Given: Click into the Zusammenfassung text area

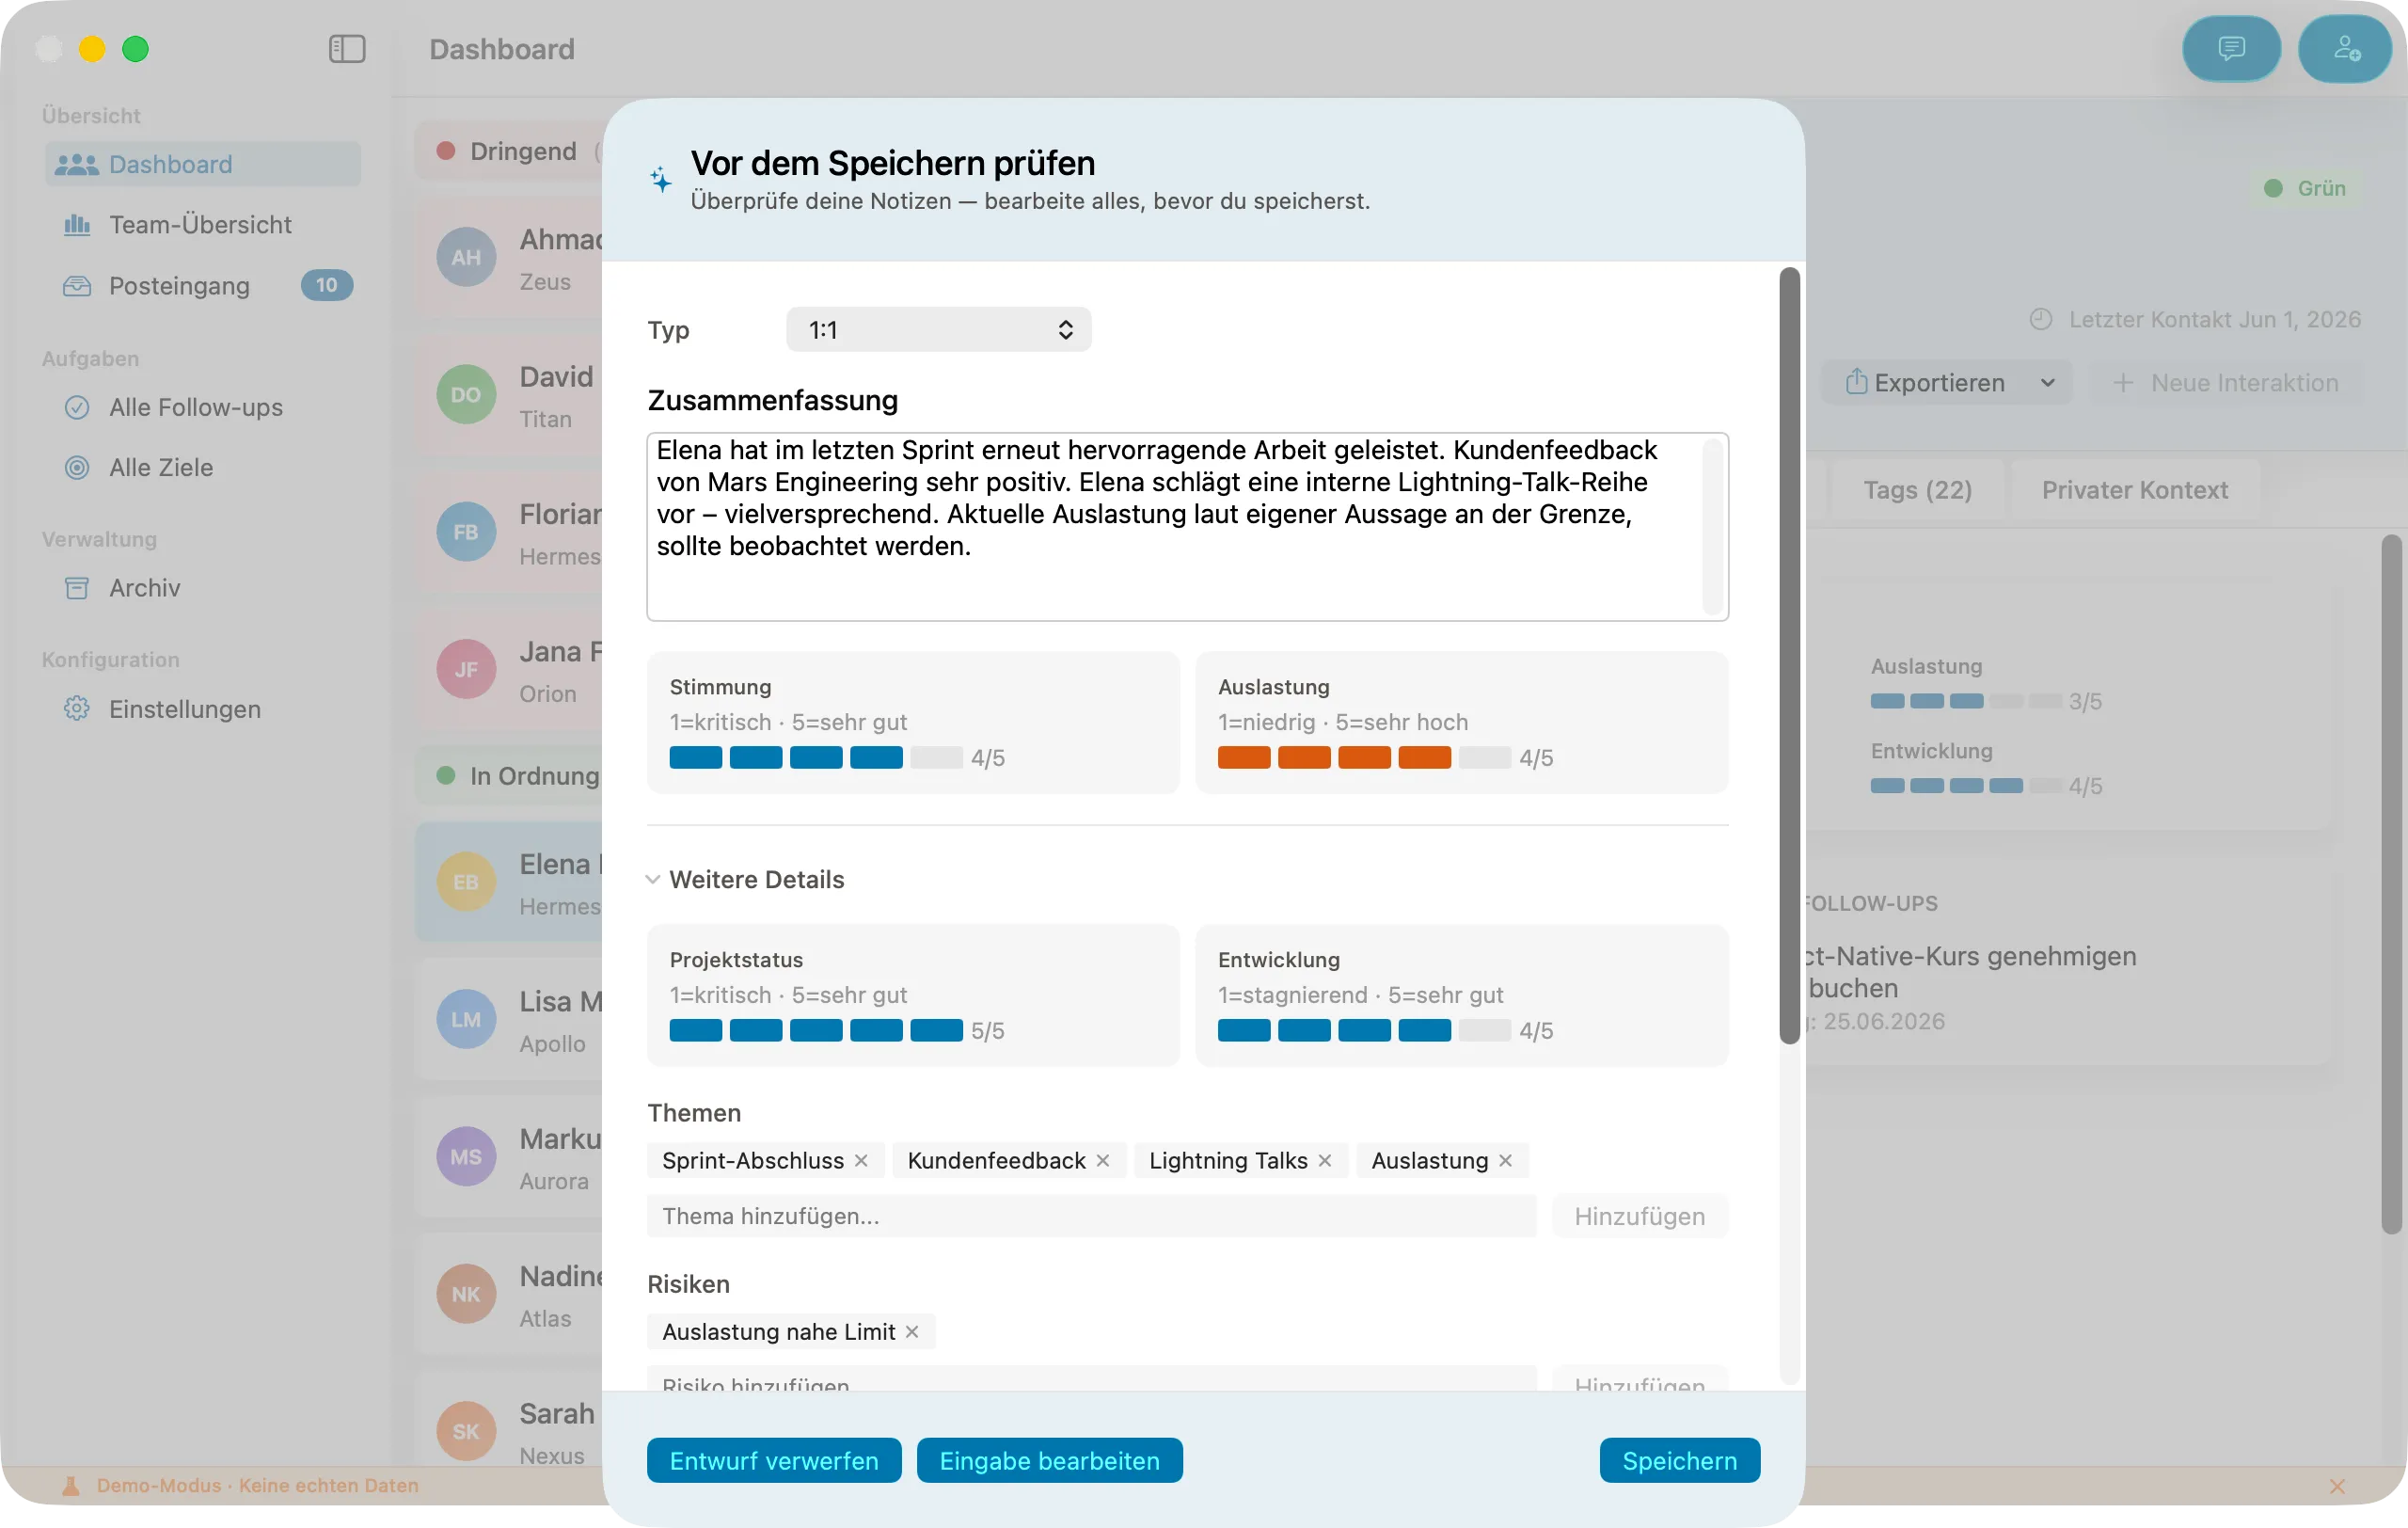Looking at the screenshot, I should click(x=1187, y=527).
